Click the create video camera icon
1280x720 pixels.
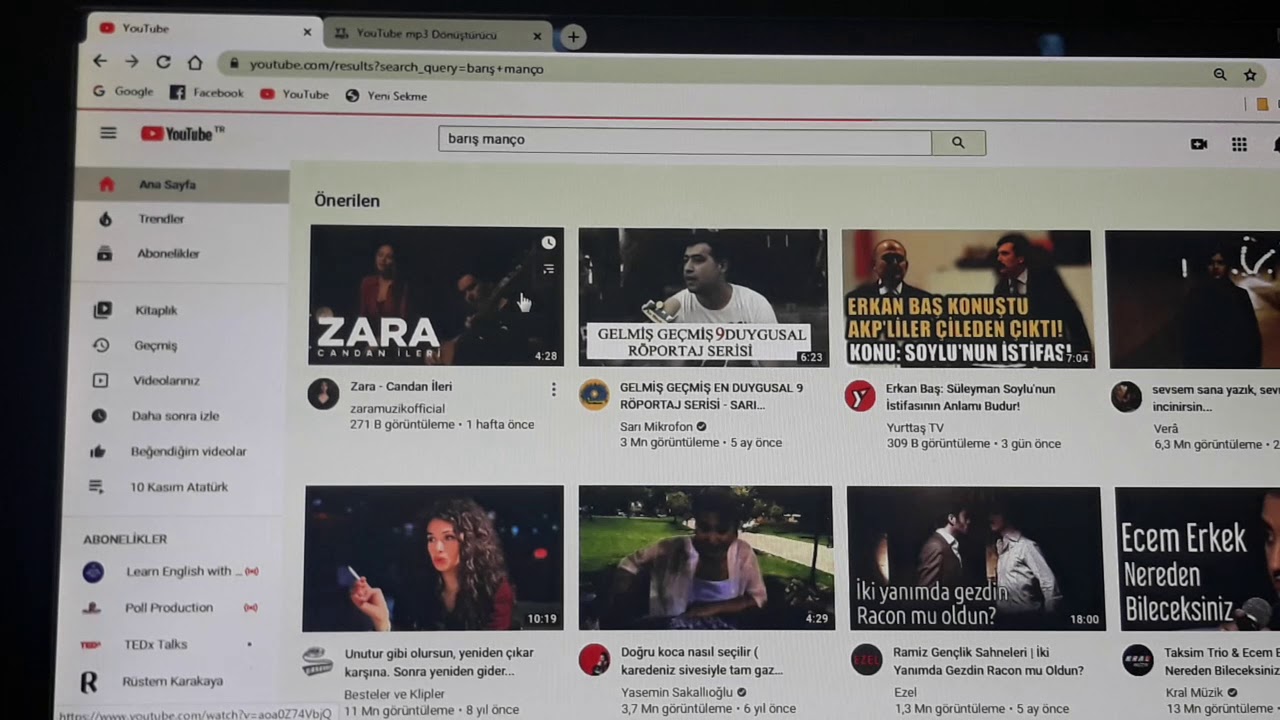coord(1199,144)
